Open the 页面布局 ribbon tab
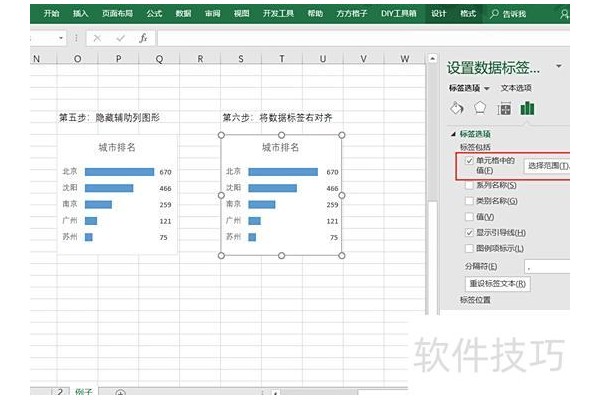Screen dimensions: 600x400 click(x=117, y=14)
